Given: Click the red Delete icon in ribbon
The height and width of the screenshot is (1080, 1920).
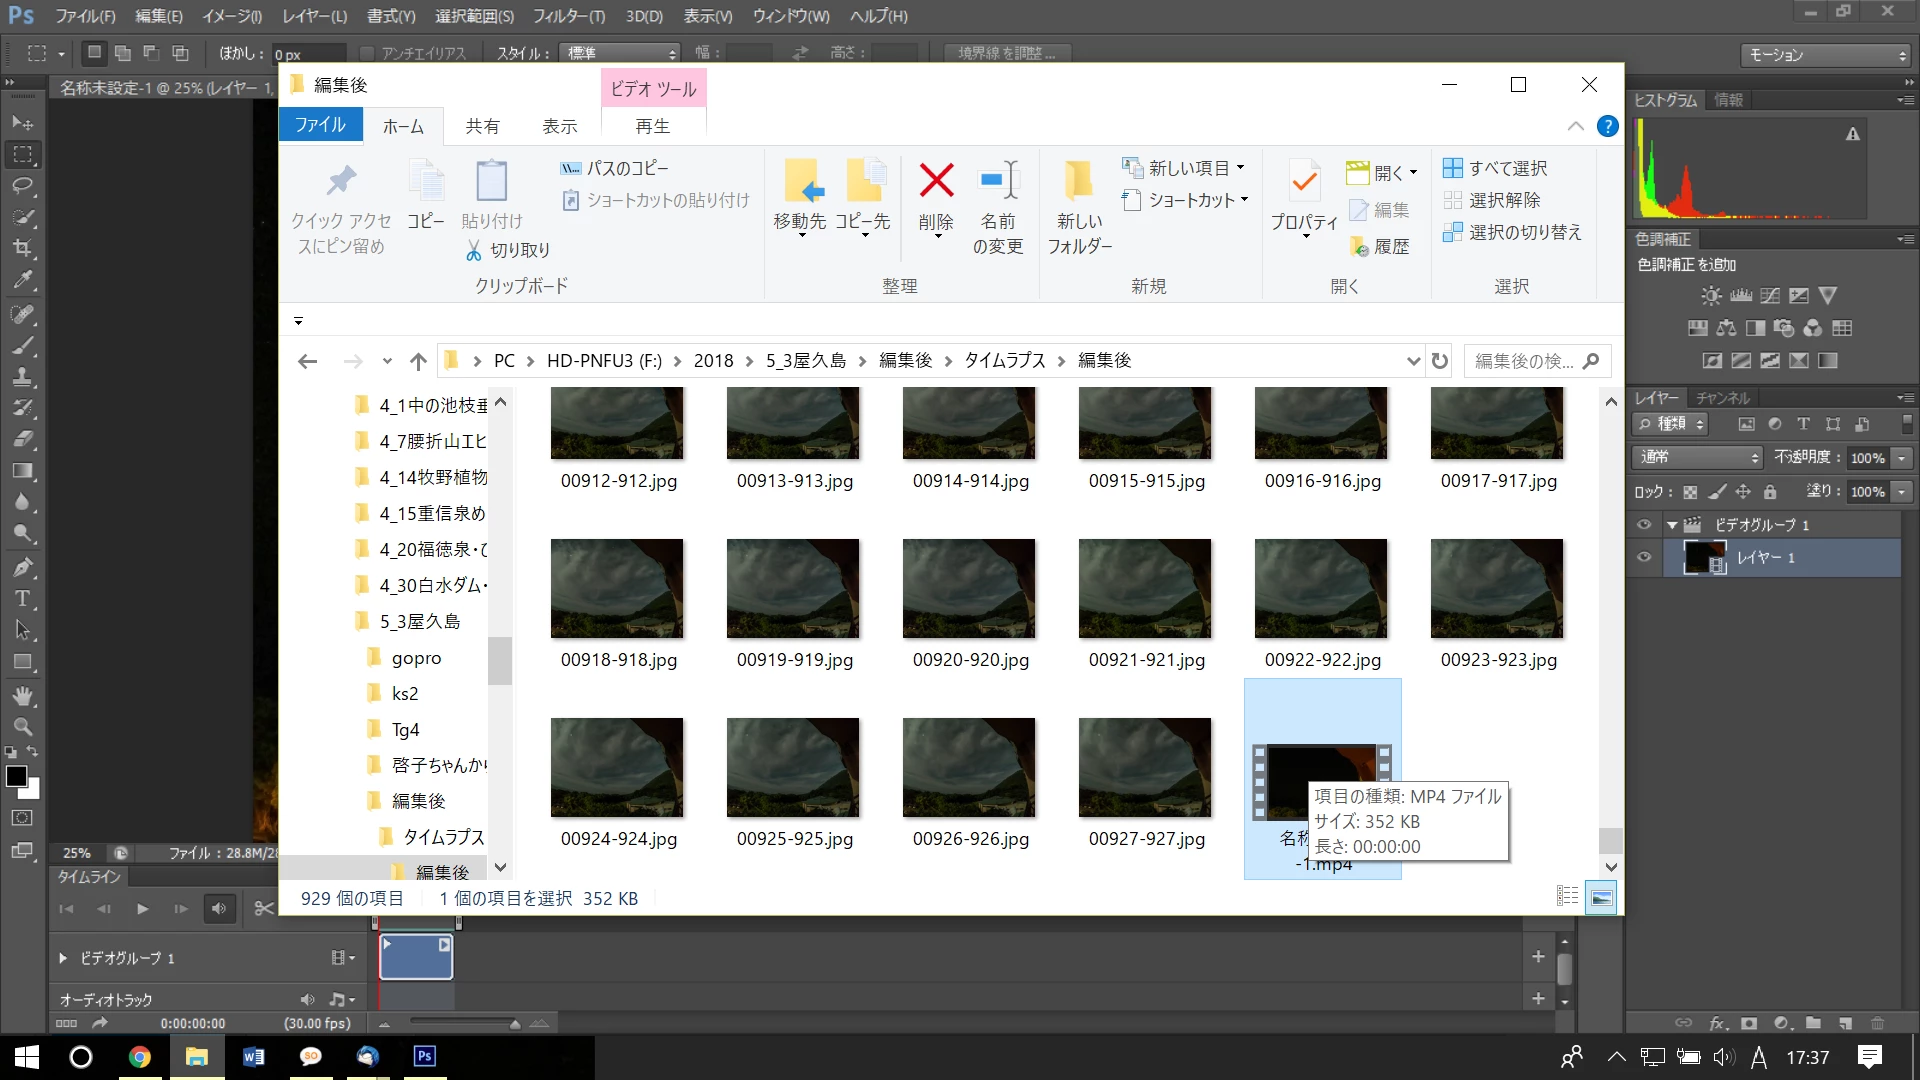Looking at the screenshot, I should click(936, 181).
